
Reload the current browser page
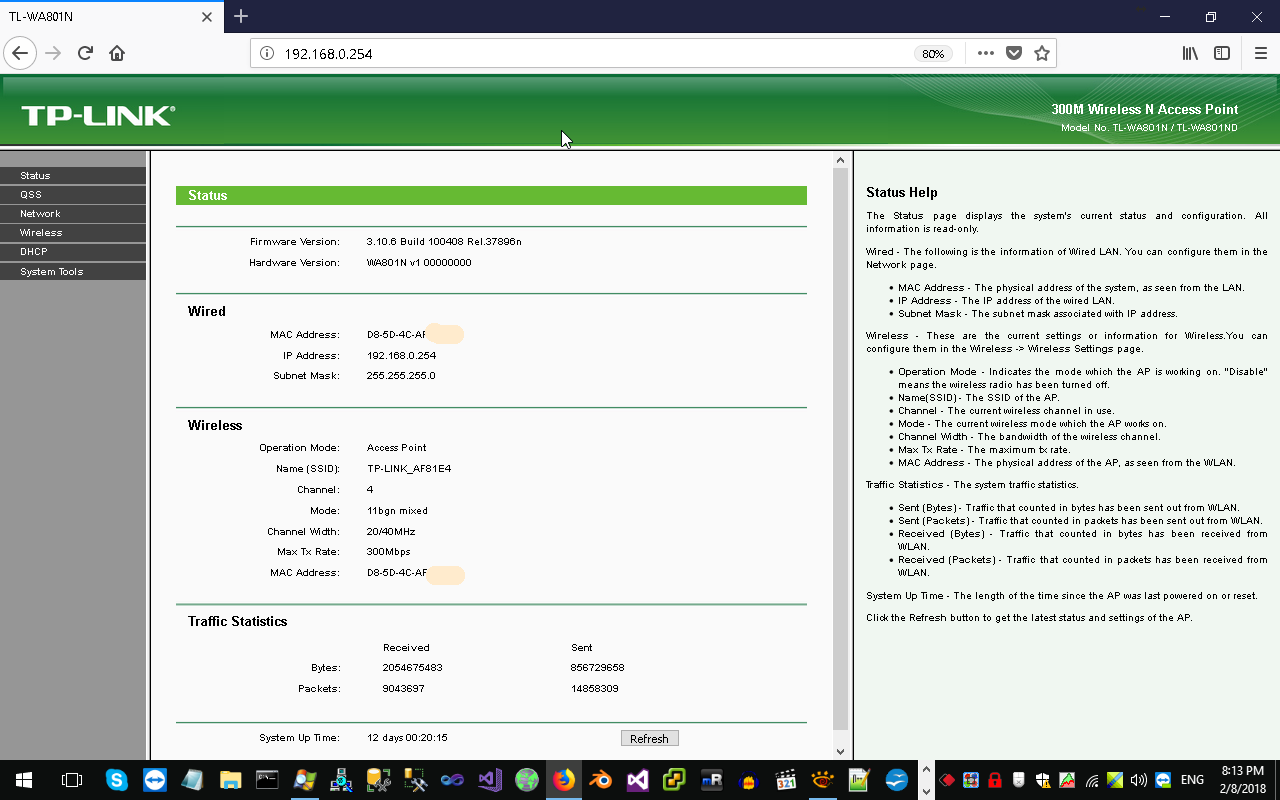tap(85, 53)
